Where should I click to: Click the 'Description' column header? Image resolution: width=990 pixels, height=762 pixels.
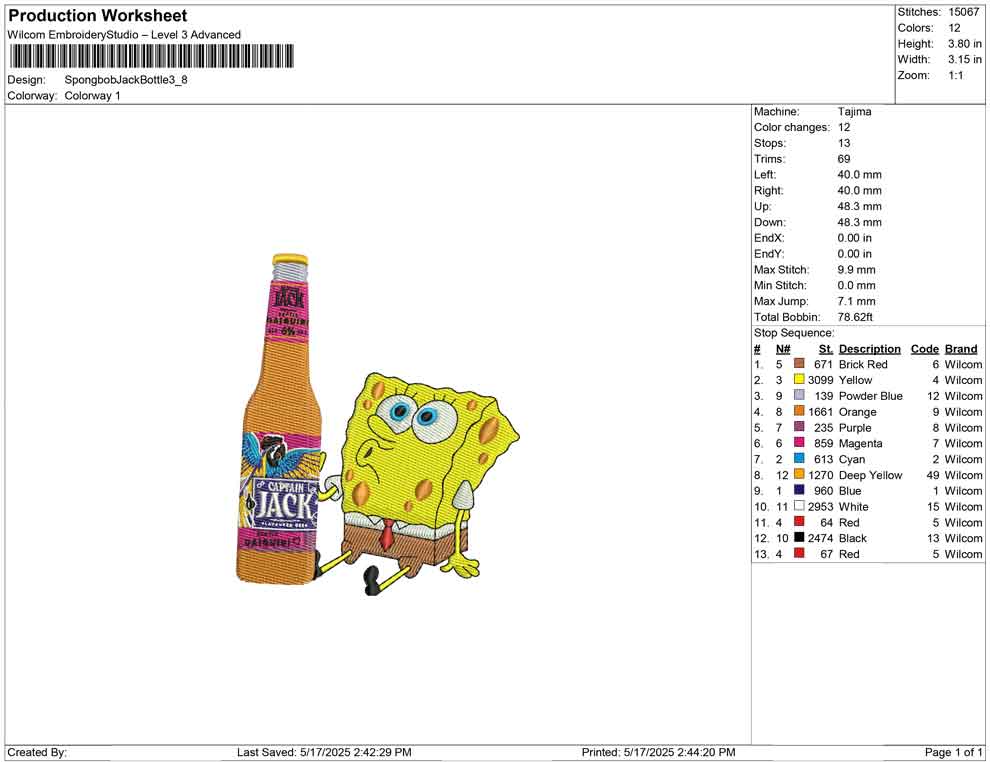(869, 349)
